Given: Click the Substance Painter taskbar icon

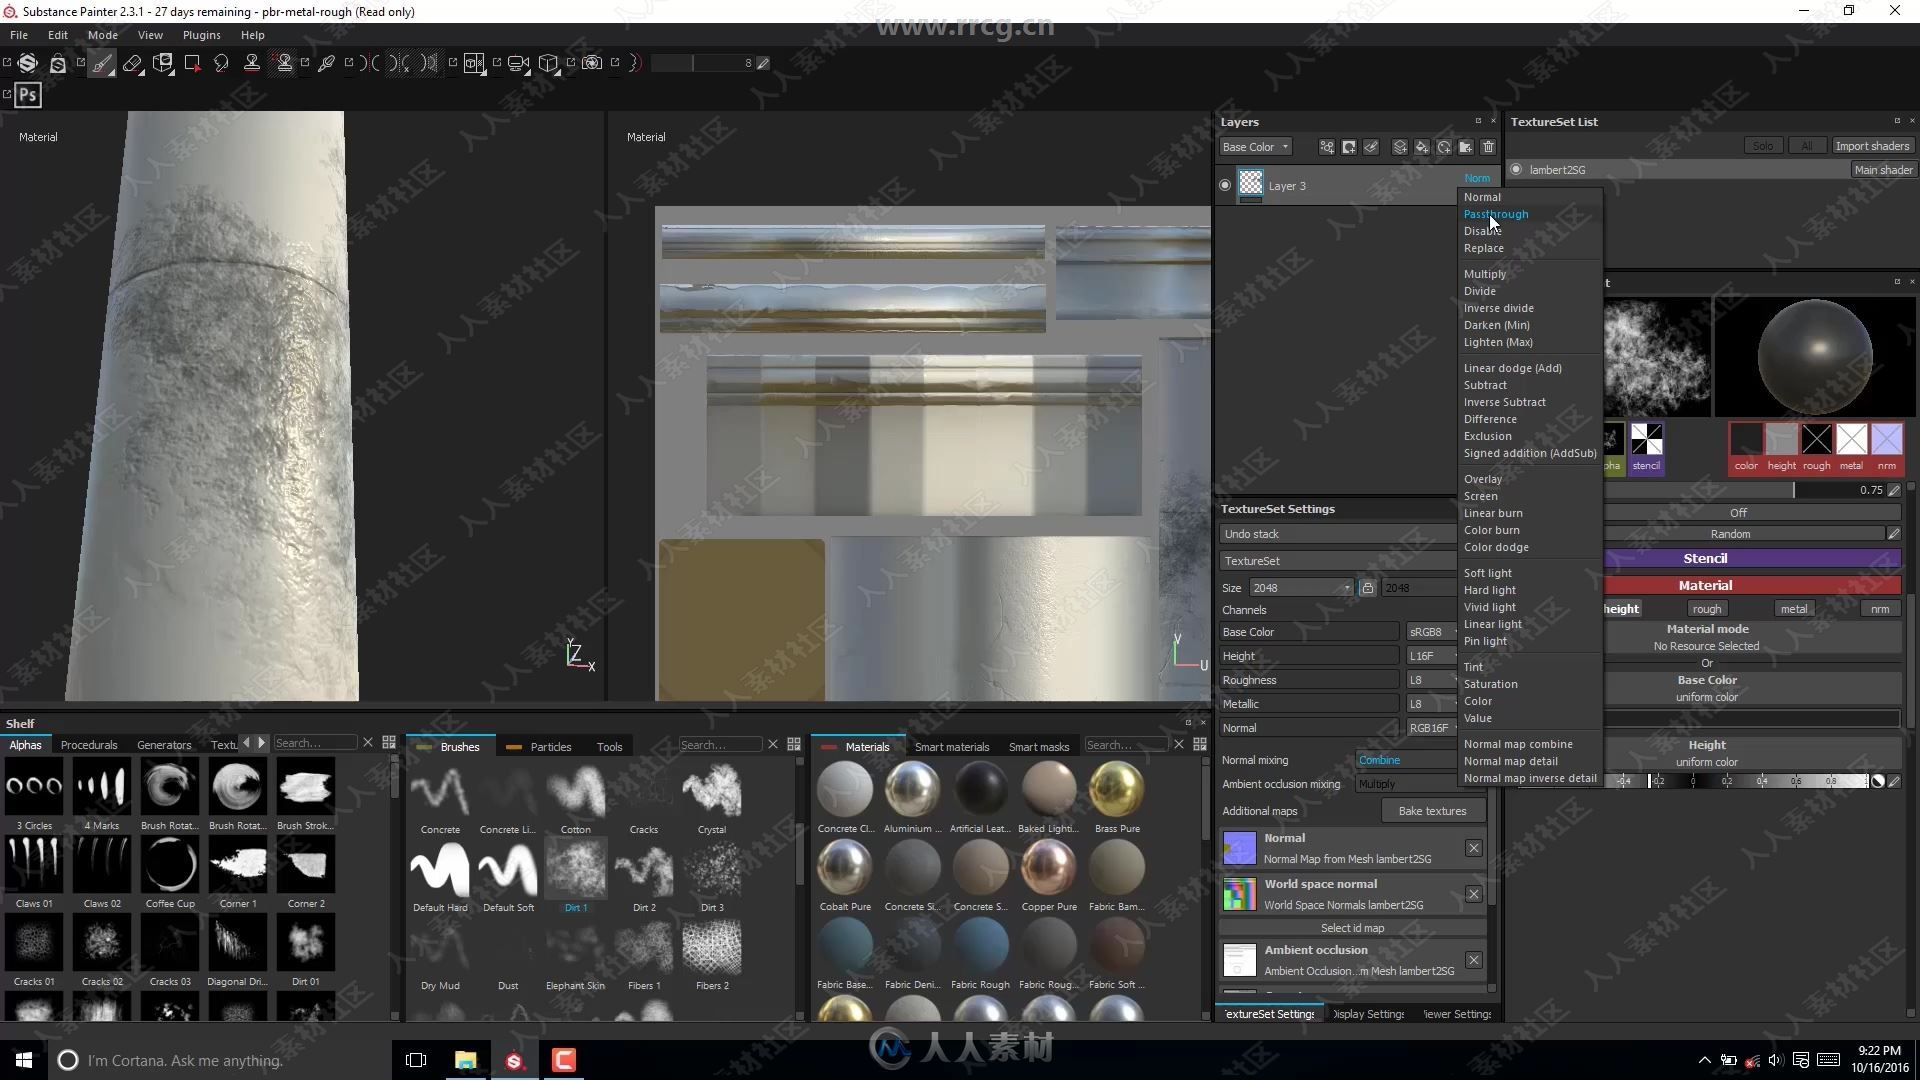Looking at the screenshot, I should [x=514, y=1060].
